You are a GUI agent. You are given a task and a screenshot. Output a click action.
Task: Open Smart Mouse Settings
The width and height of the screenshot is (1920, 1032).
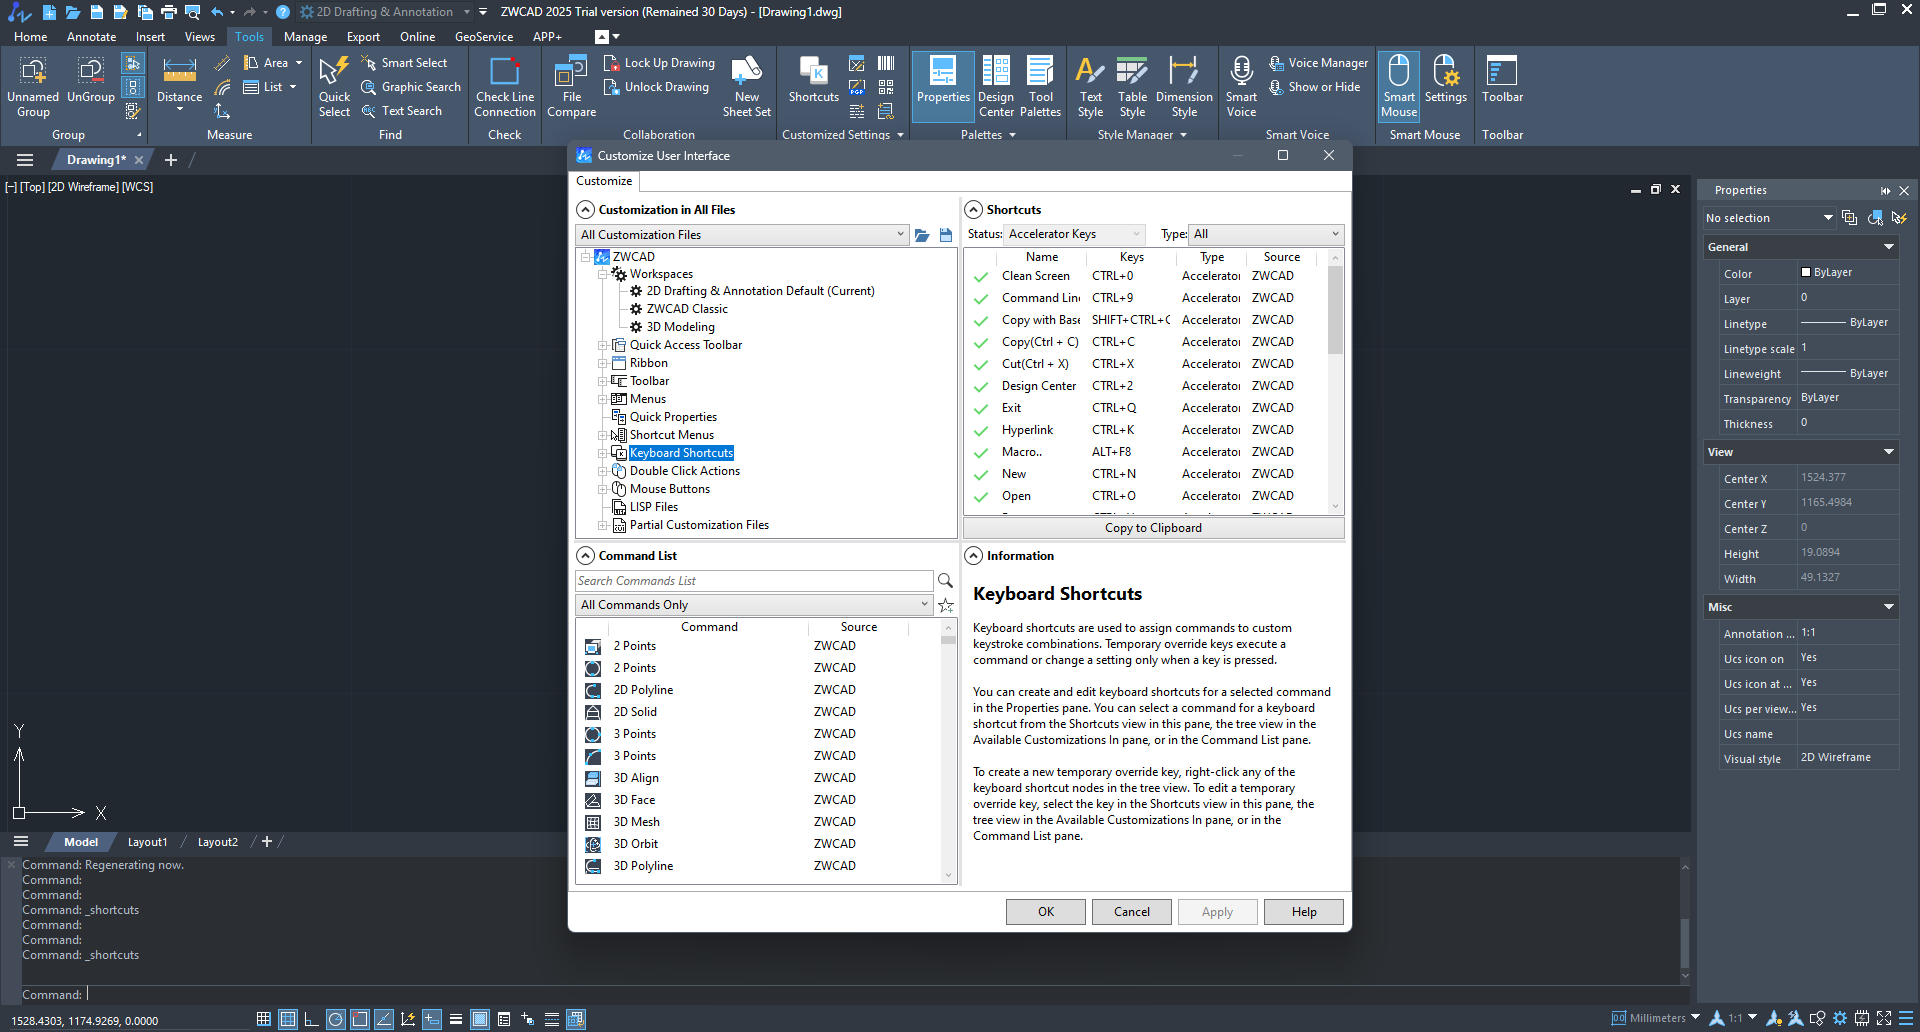(1446, 80)
